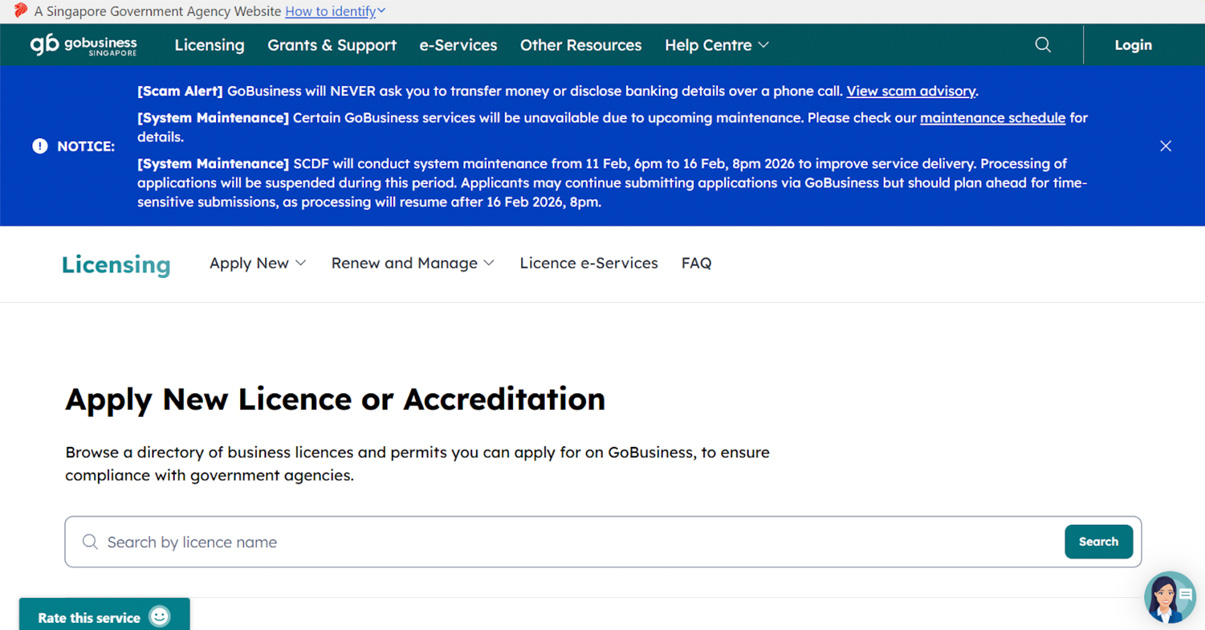Viewport: 1205px width, 630px height.
Task: Click the Login button
Action: click(x=1133, y=44)
